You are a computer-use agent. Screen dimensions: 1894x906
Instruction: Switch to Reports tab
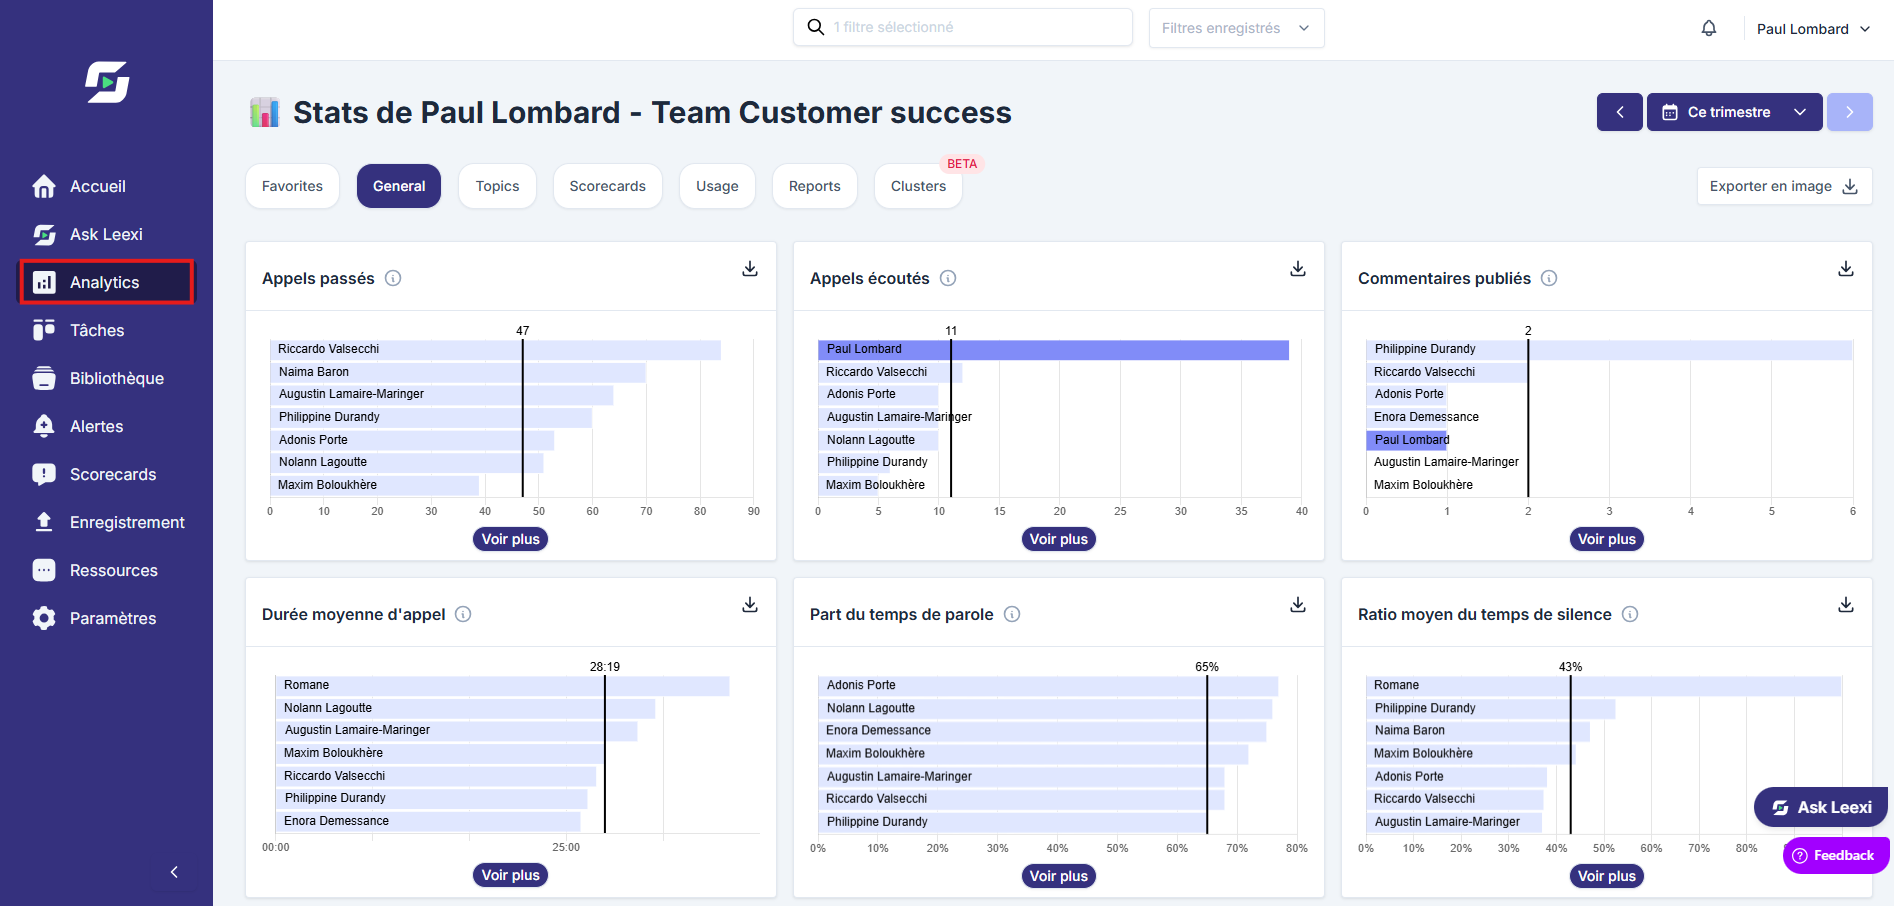[815, 186]
